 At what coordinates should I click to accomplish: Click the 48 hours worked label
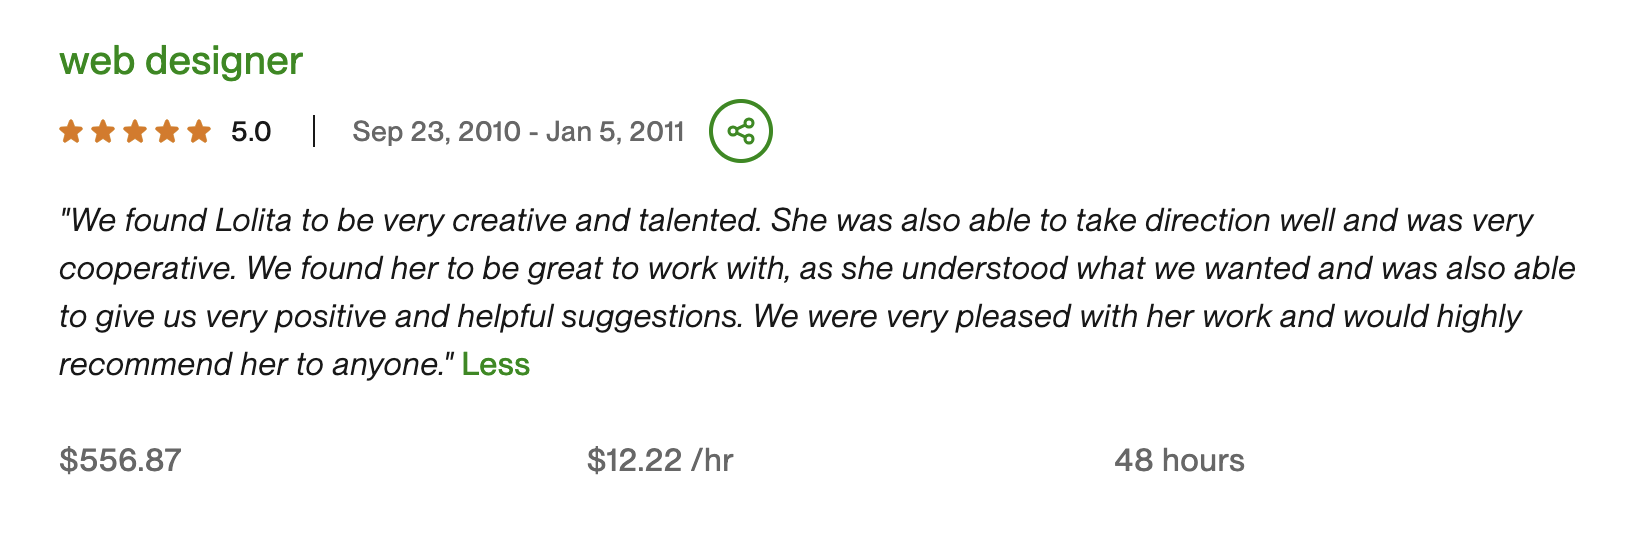pos(1179,460)
